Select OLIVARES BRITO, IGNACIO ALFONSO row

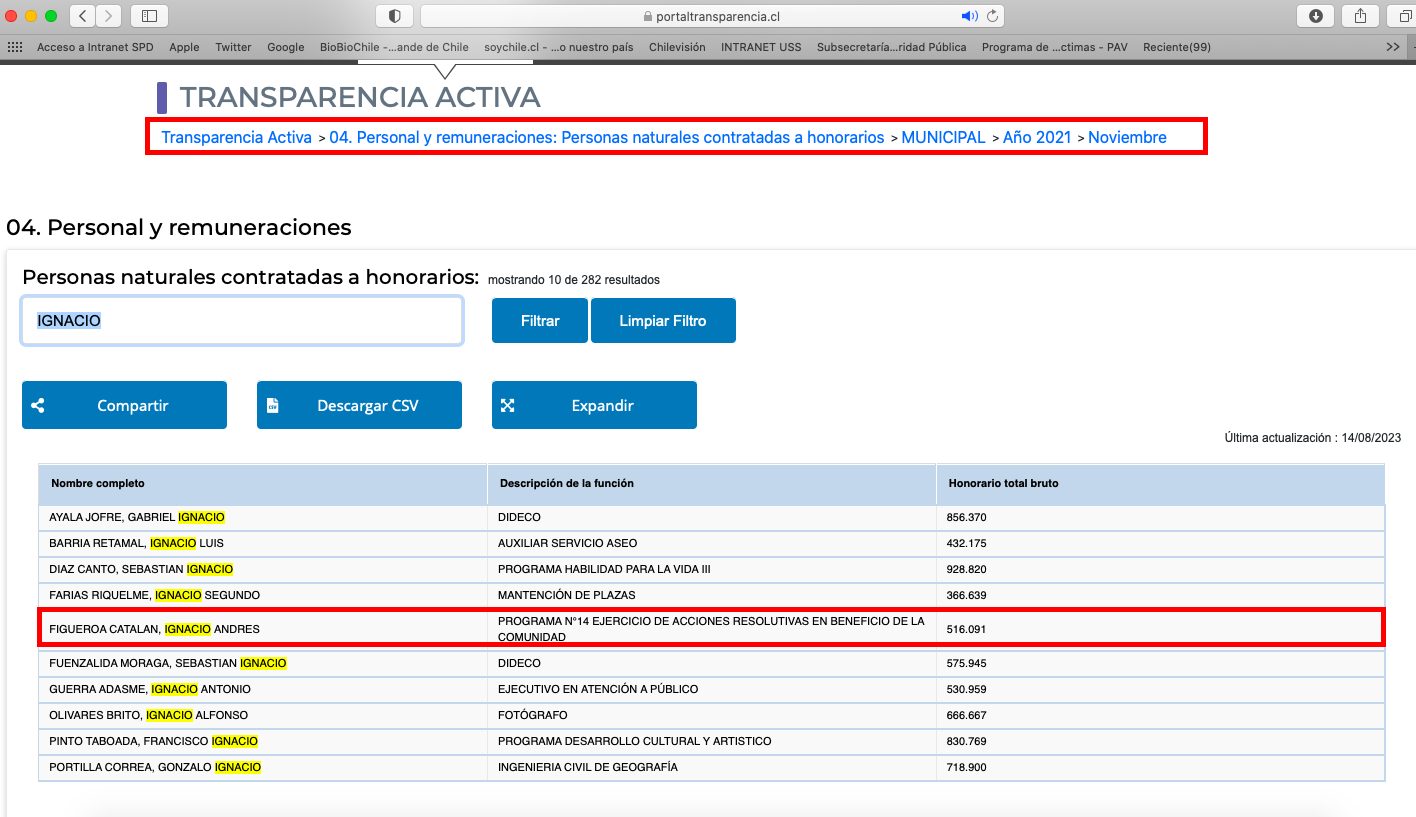coord(712,716)
